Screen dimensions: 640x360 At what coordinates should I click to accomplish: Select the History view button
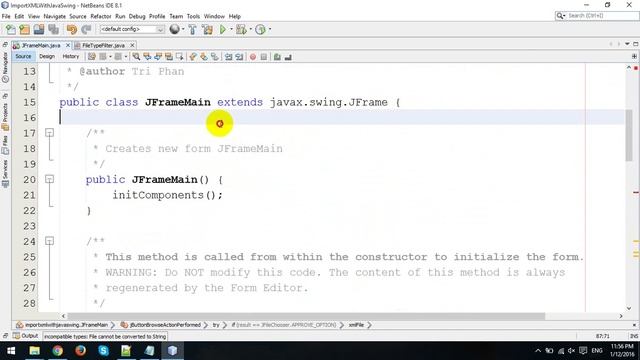point(71,57)
